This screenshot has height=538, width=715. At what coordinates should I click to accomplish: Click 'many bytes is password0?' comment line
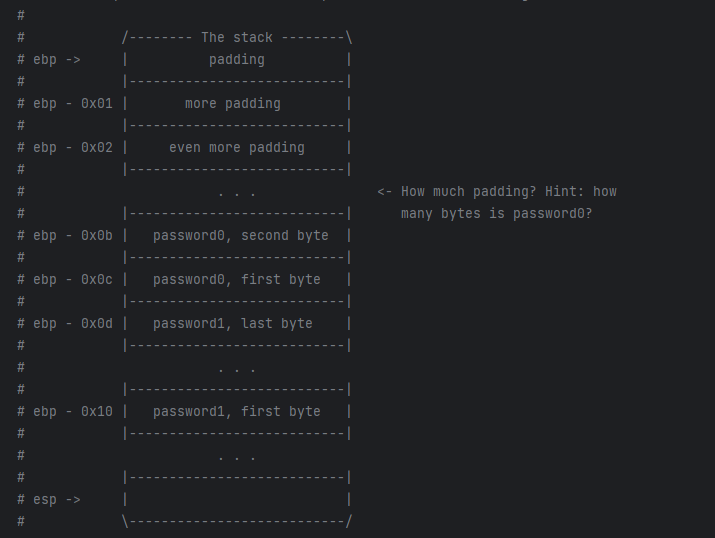click(497, 213)
